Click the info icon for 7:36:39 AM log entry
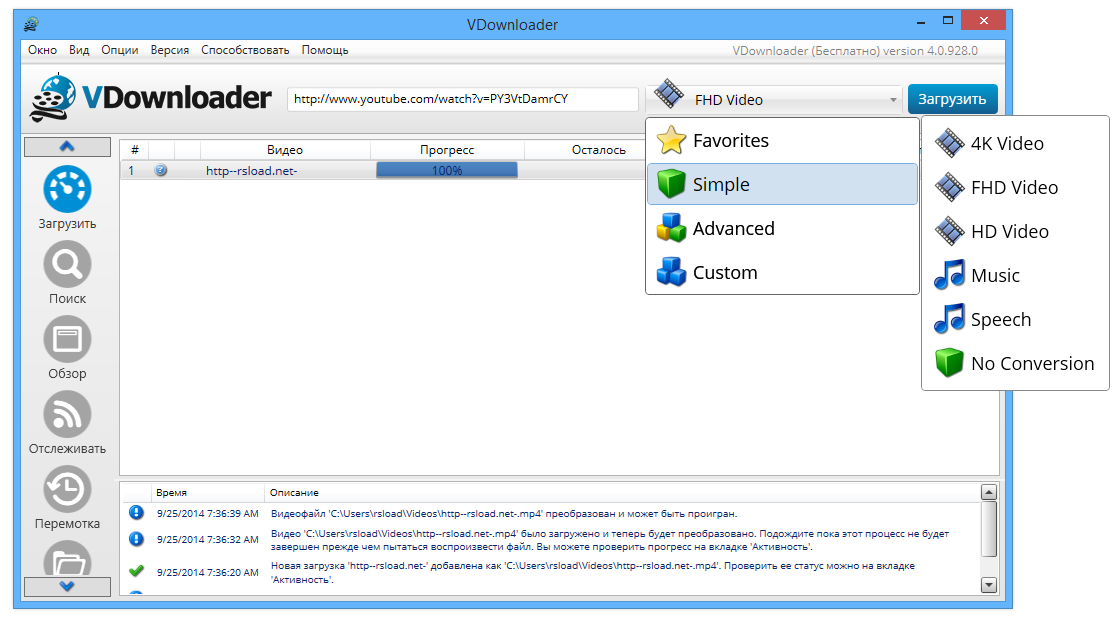The width and height of the screenshot is (1120, 629). tap(136, 513)
